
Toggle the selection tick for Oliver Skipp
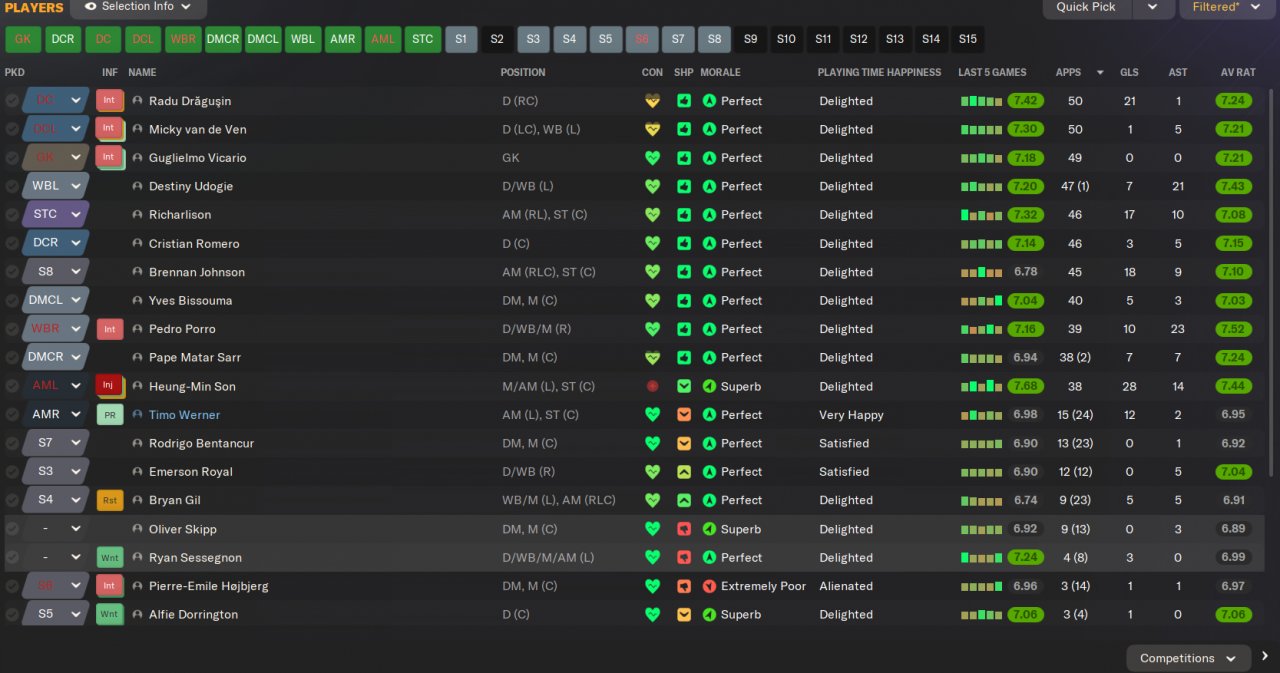click(x=12, y=529)
